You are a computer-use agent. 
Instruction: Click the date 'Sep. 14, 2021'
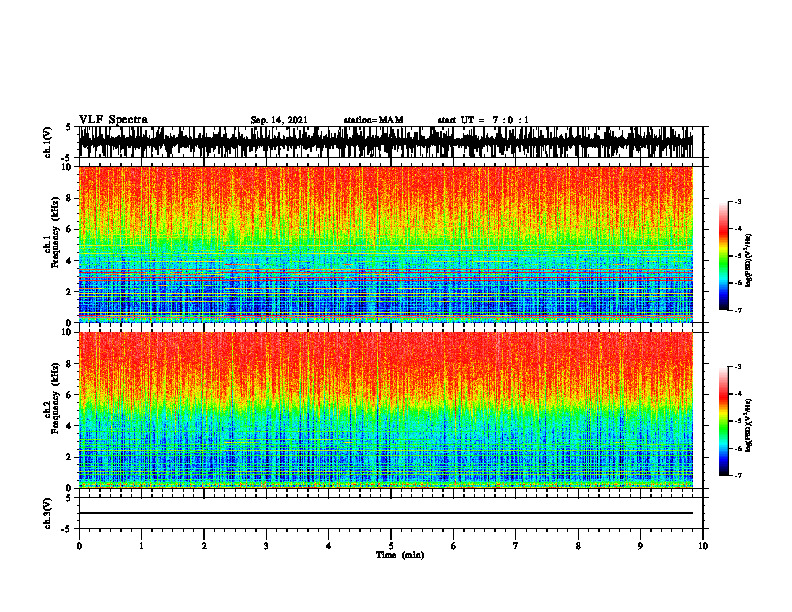279,120
